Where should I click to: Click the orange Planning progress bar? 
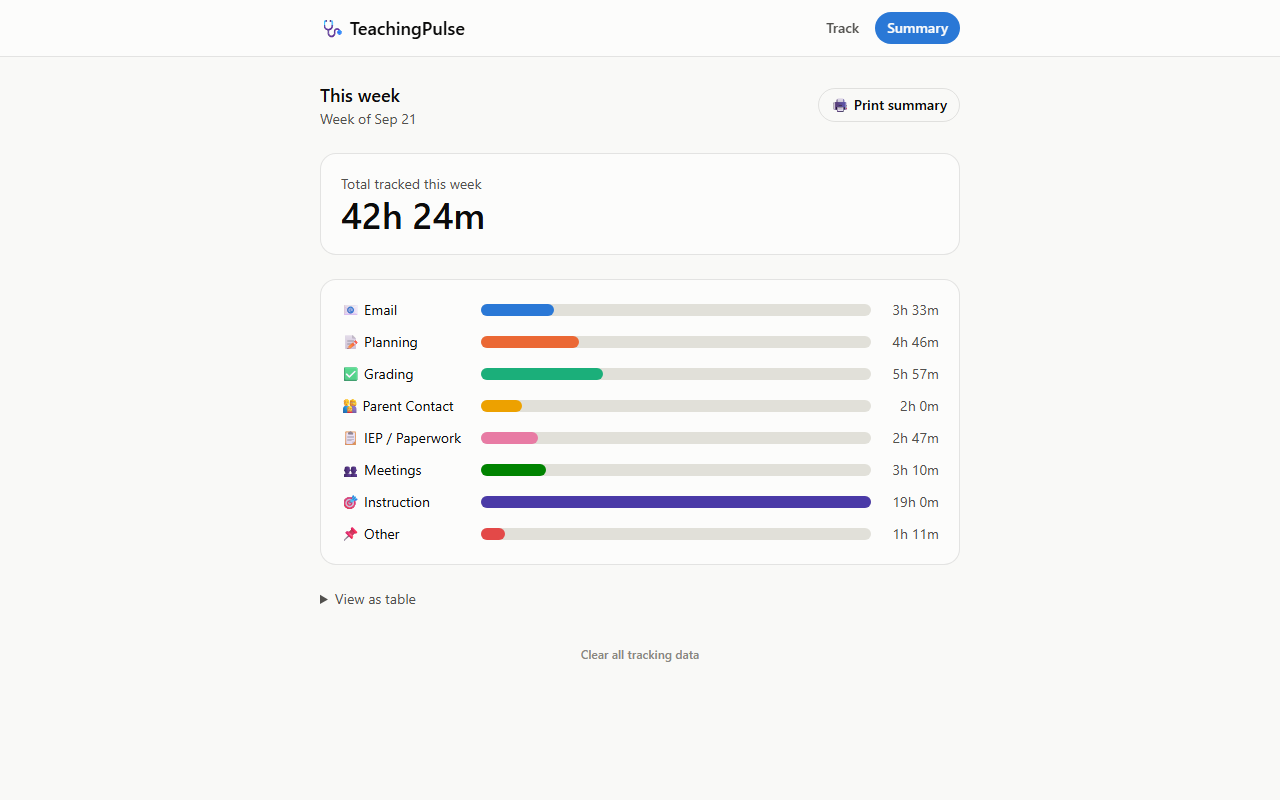pos(530,342)
